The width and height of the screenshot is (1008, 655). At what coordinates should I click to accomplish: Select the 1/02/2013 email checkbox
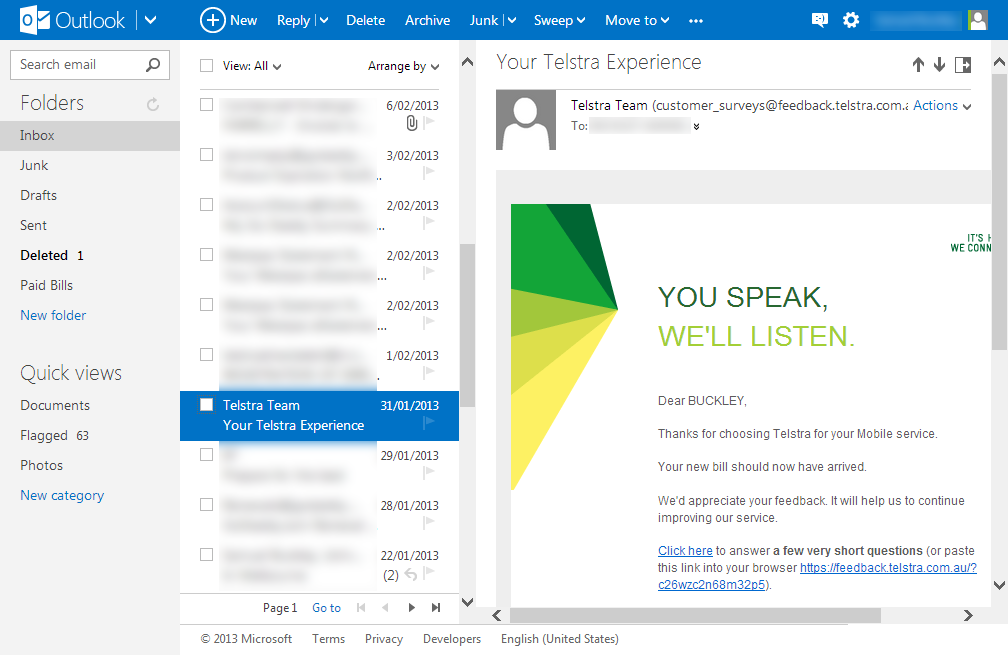[x=206, y=355]
